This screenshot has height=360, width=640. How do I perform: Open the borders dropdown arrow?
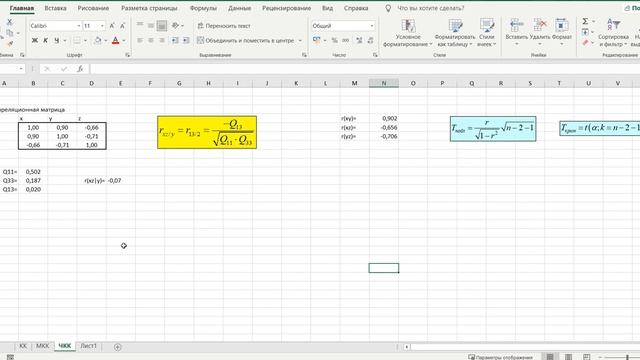point(85,40)
